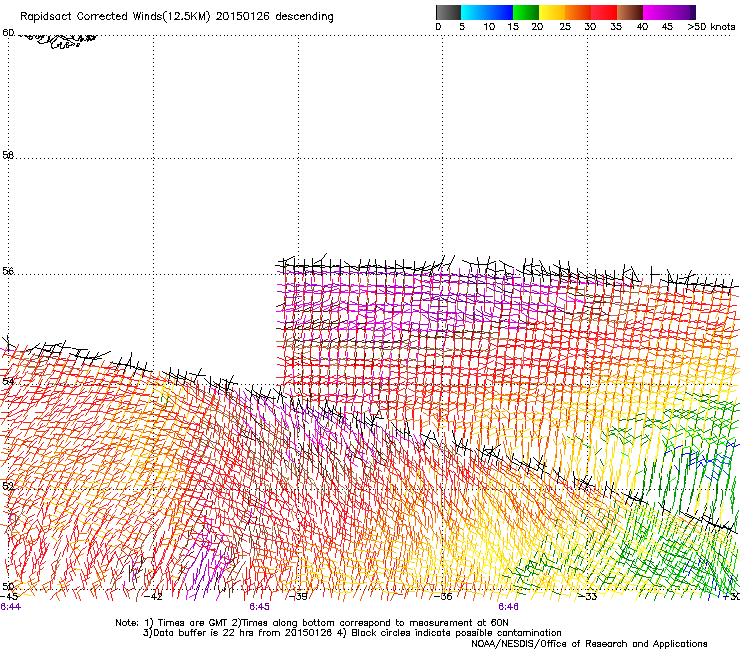Click the purple time label '6:46'
This screenshot has height=650, width=740.
click(508, 607)
